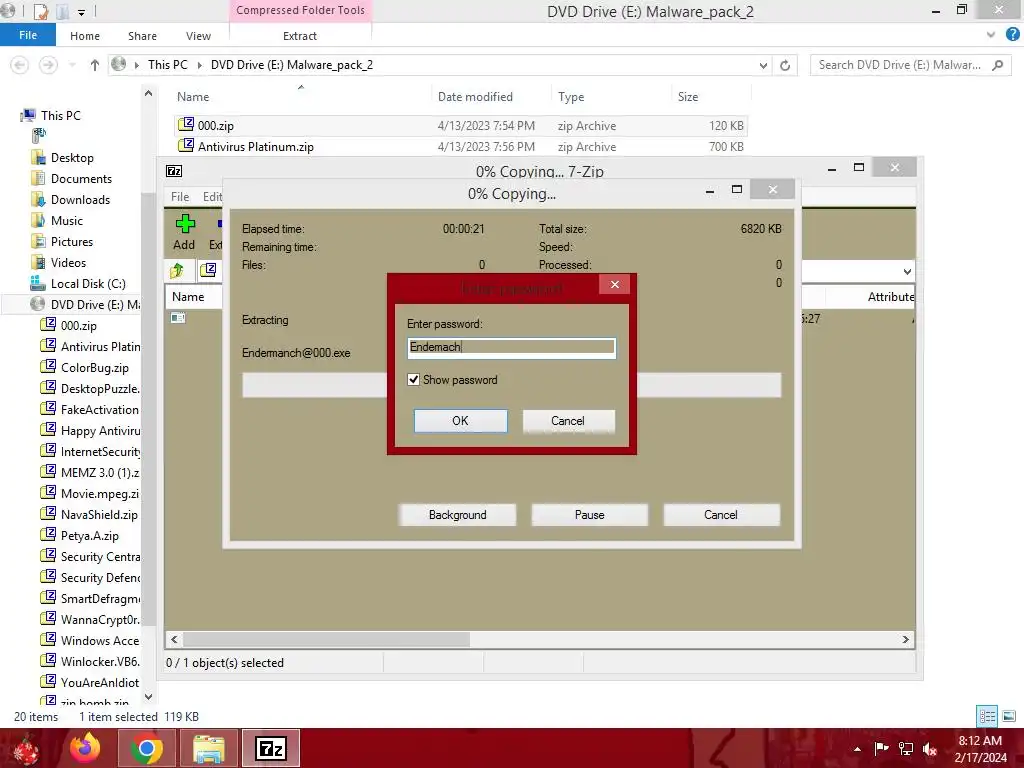Select NavaShield.zip in navigation tree
The width and height of the screenshot is (1024, 768).
99,515
